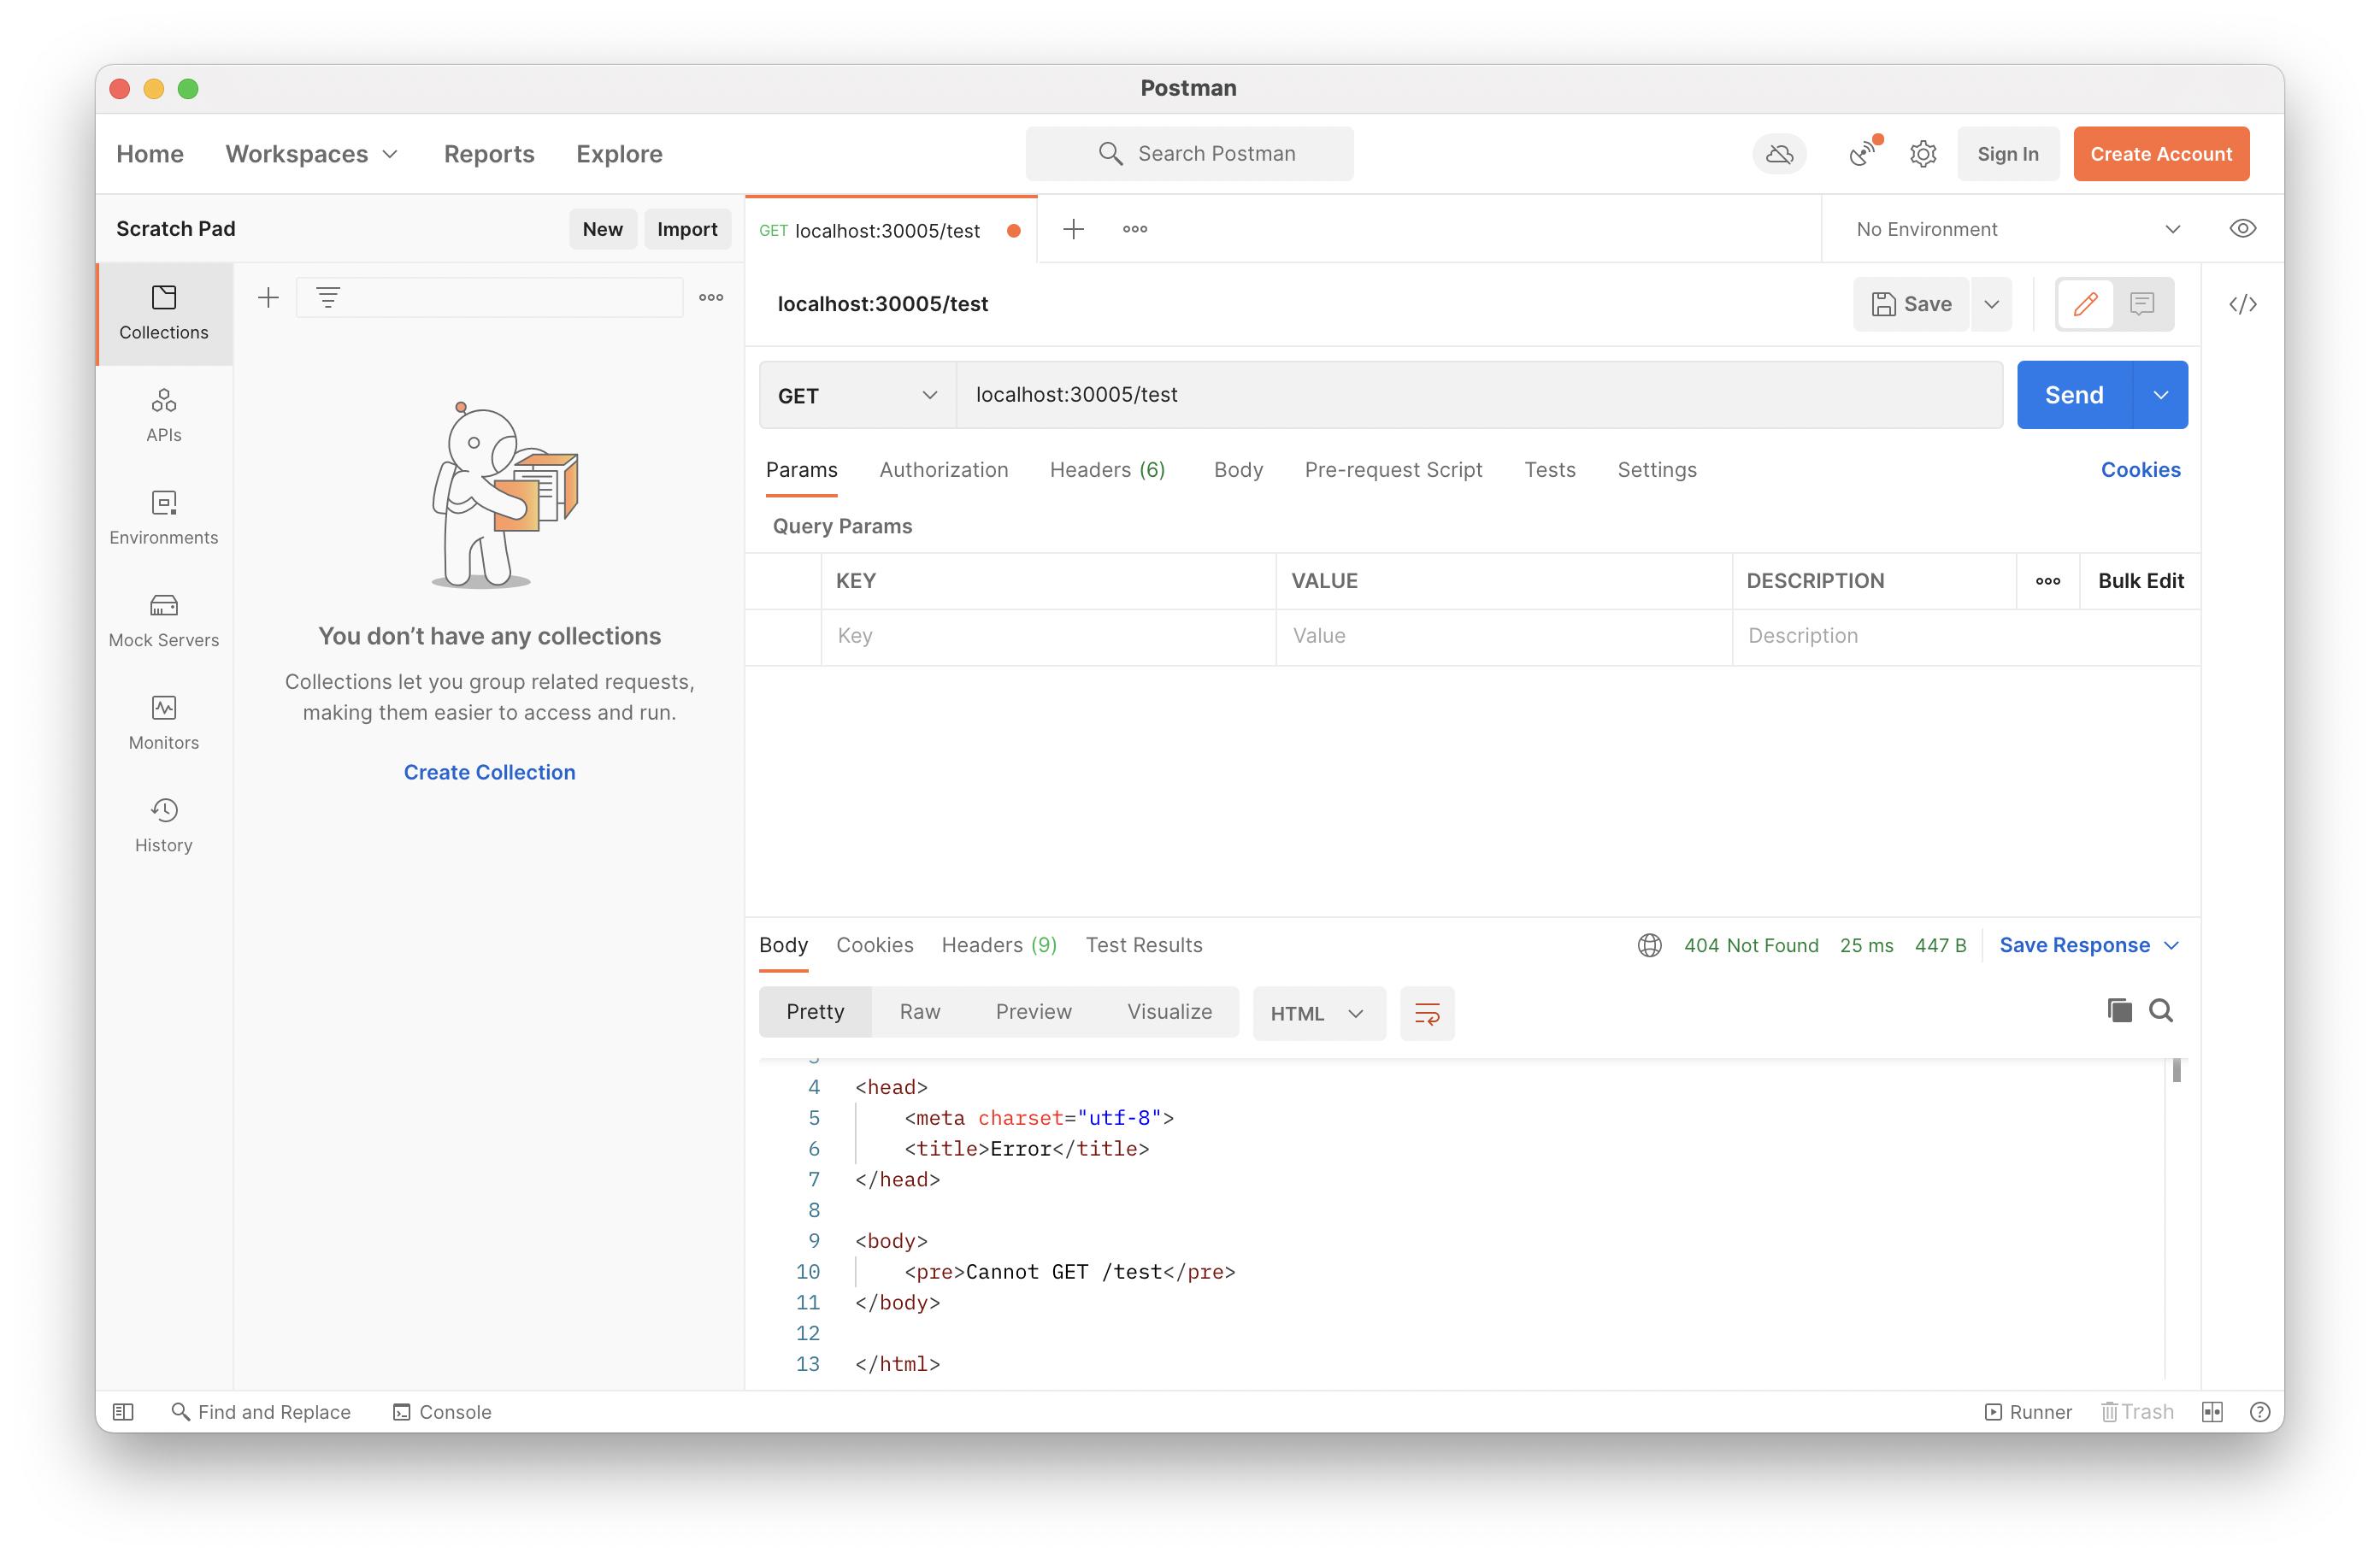Open the Environments sidebar panel
The width and height of the screenshot is (2380, 1559).
(164, 518)
